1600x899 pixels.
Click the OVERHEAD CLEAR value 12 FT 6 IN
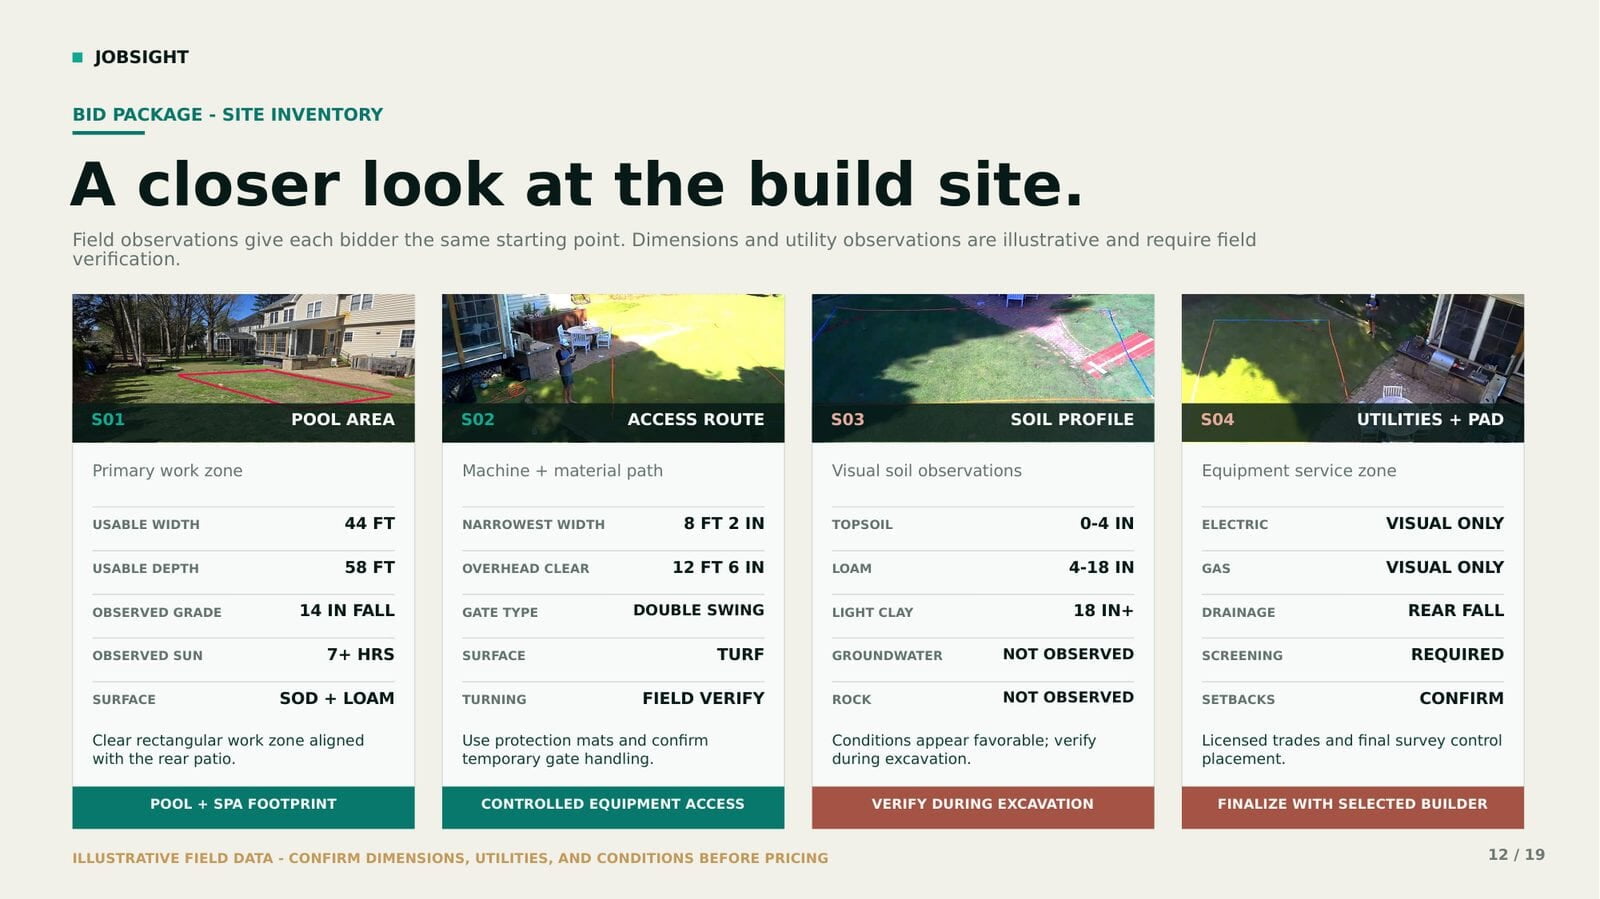718,567
